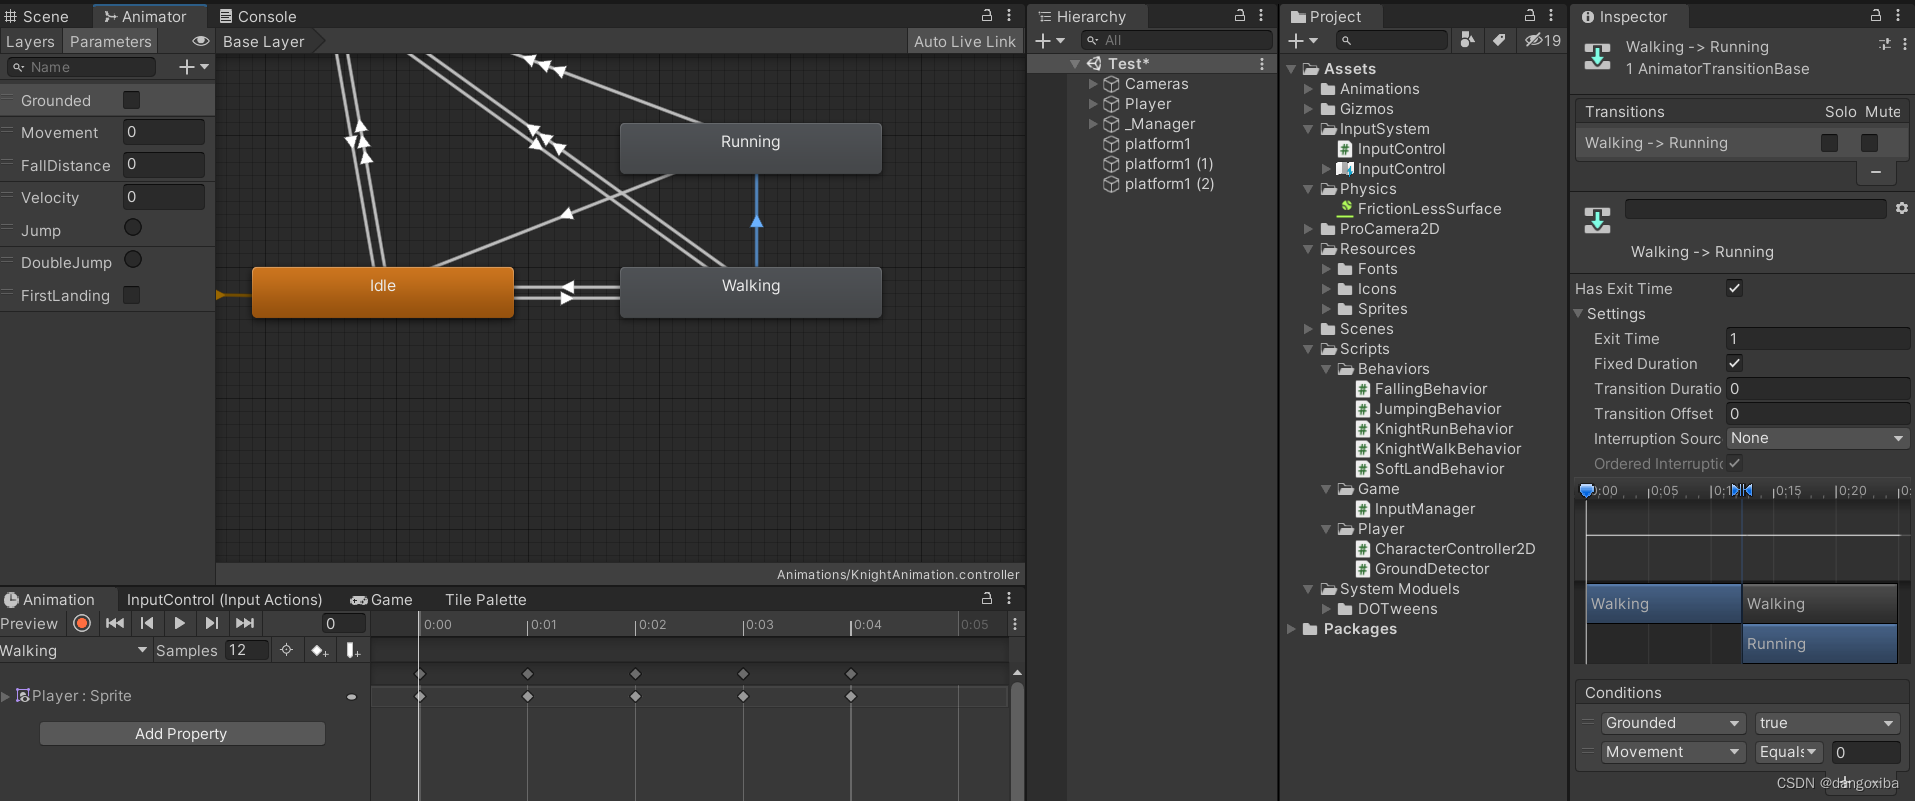The width and height of the screenshot is (1915, 801).
Task: Jump to last keyframe in Animation
Action: tap(244, 623)
